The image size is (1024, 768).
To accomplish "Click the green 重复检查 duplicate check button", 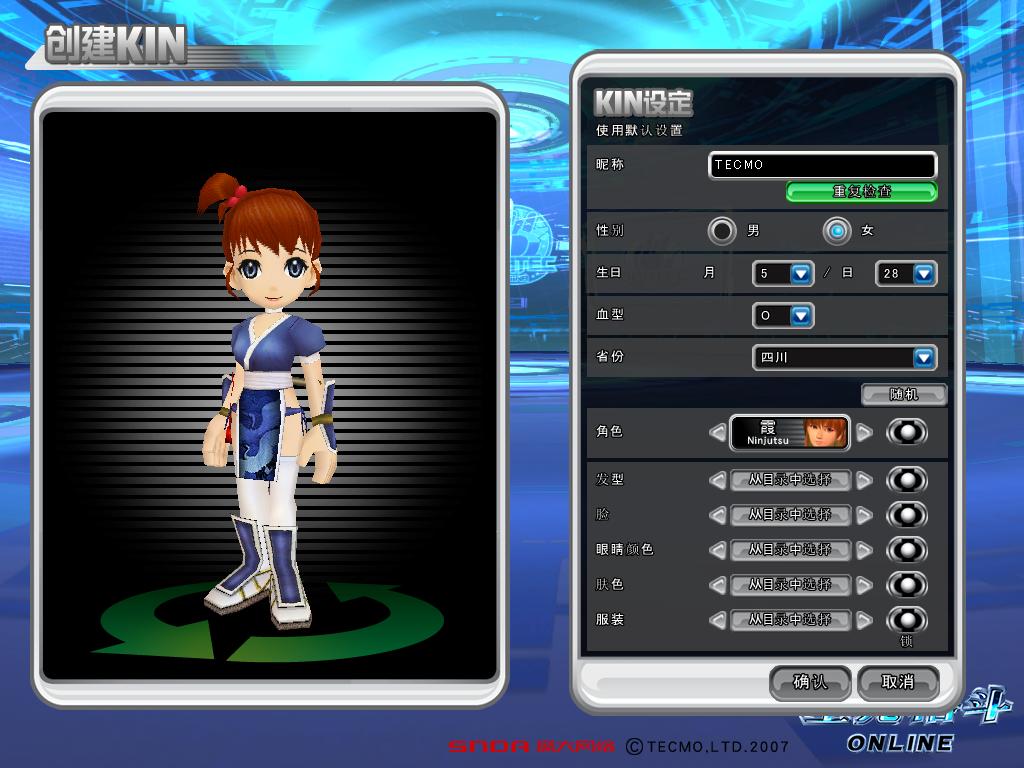I will click(861, 191).
